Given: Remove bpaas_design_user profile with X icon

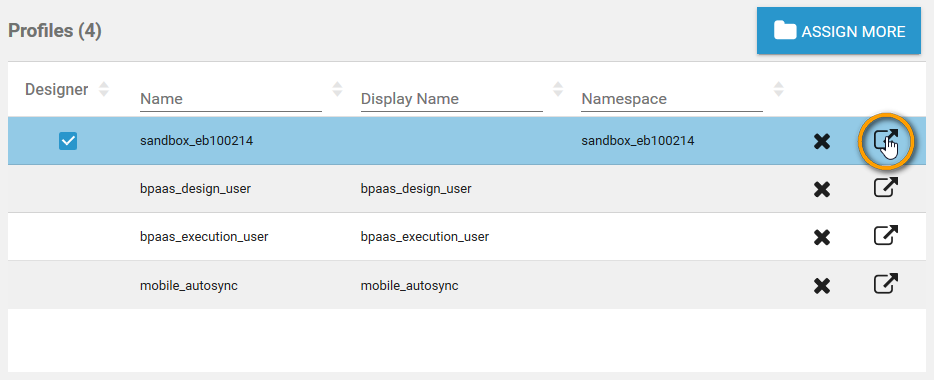Looking at the screenshot, I should (822, 190).
